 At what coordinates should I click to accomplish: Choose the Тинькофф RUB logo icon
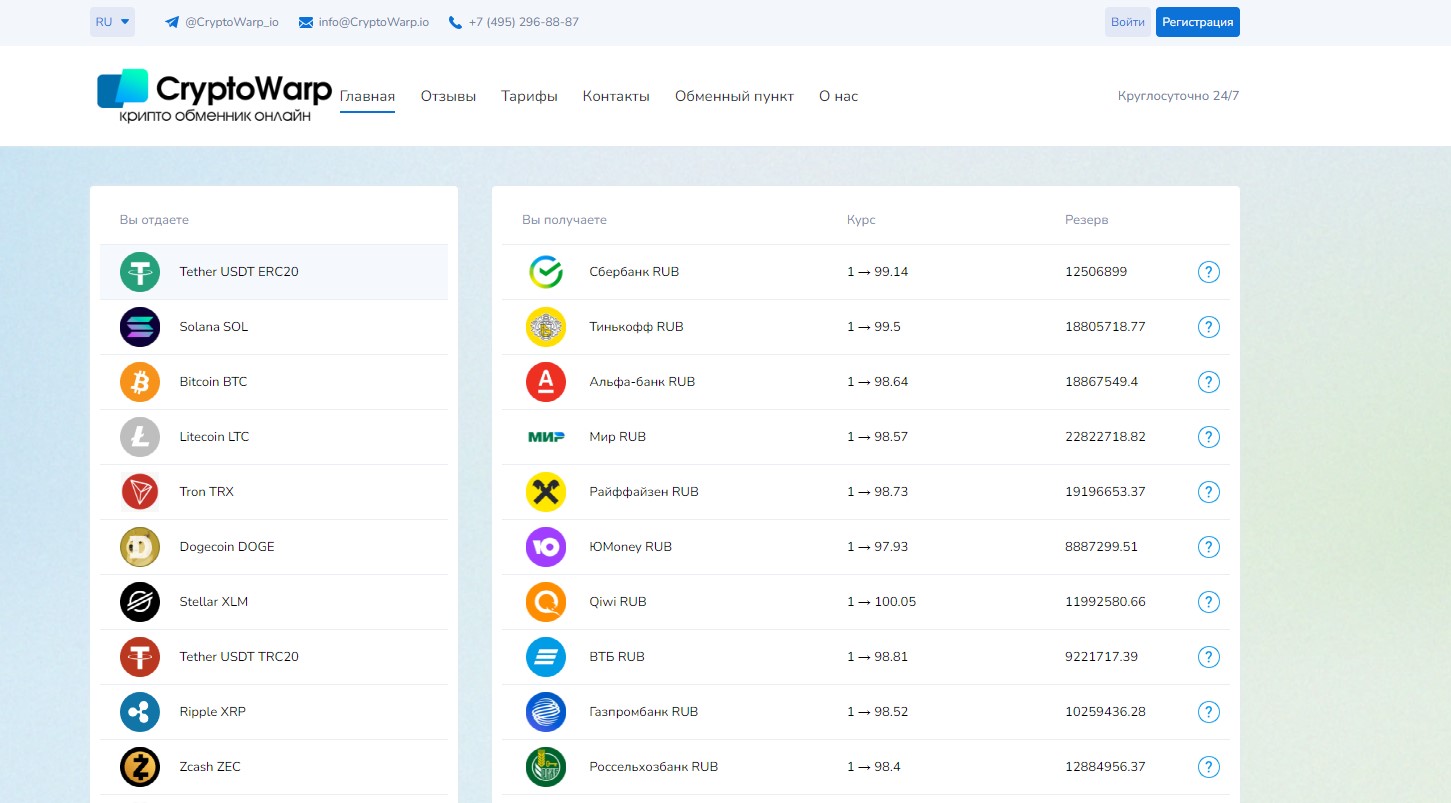click(x=546, y=327)
